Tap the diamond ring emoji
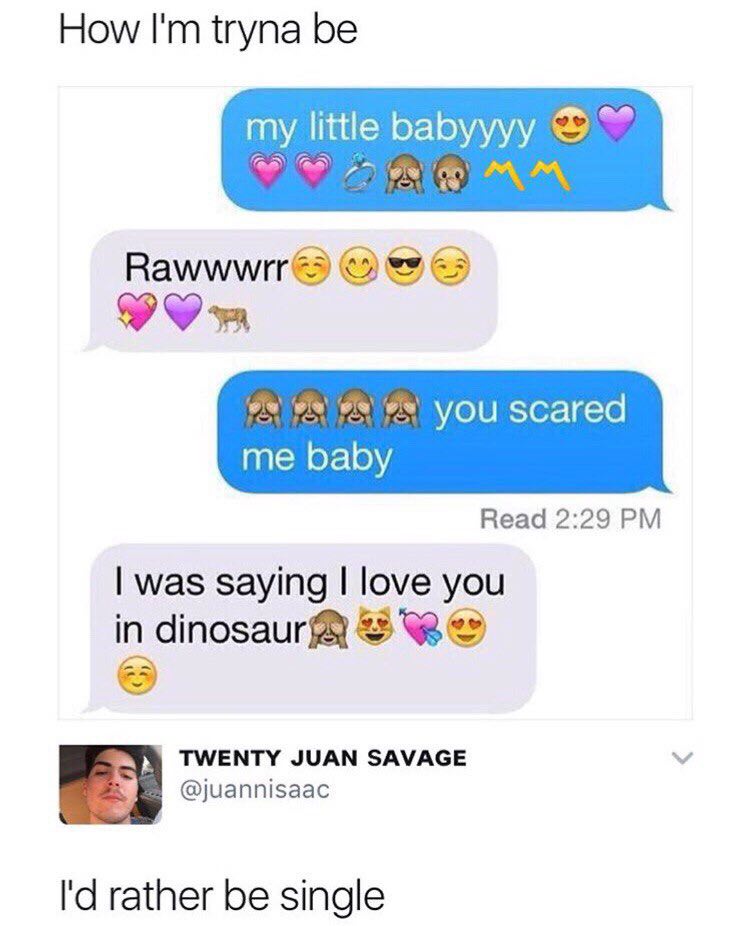750x926 pixels. [x=360, y=172]
